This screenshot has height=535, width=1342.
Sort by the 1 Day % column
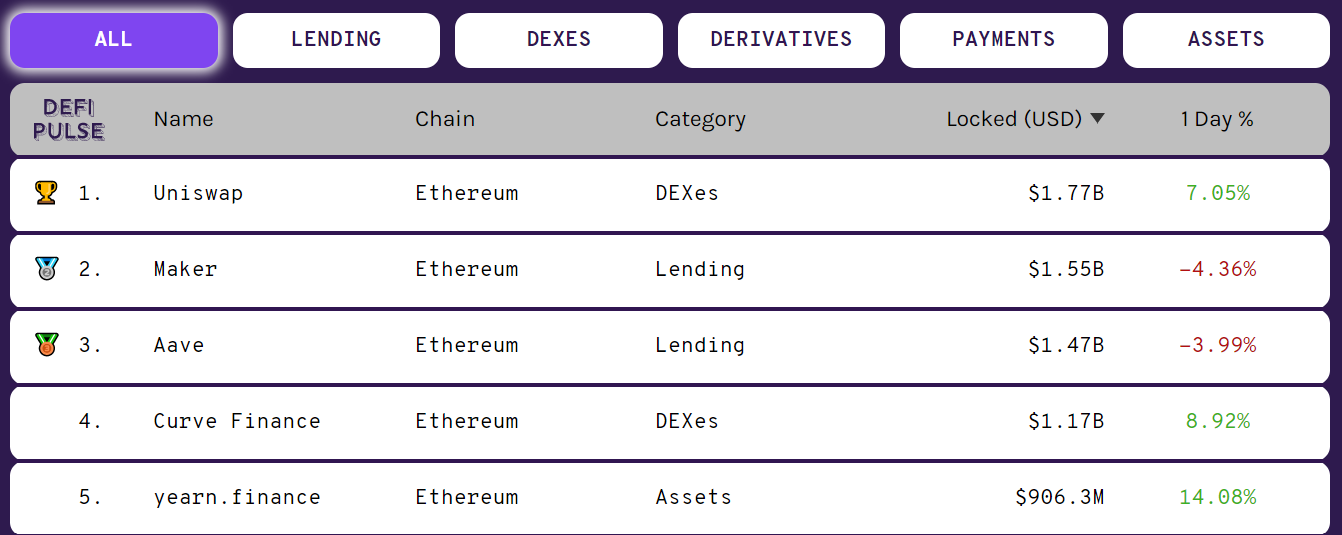(1216, 119)
